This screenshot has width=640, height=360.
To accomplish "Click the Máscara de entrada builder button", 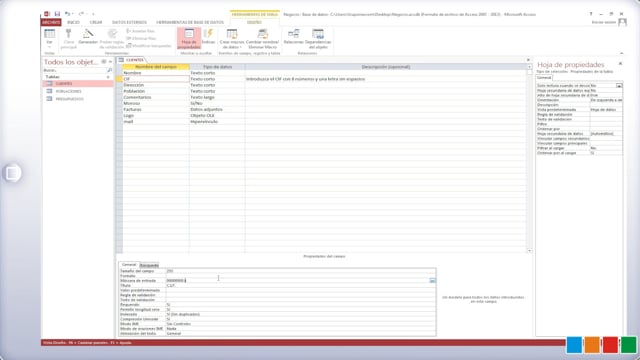I will point(432,280).
